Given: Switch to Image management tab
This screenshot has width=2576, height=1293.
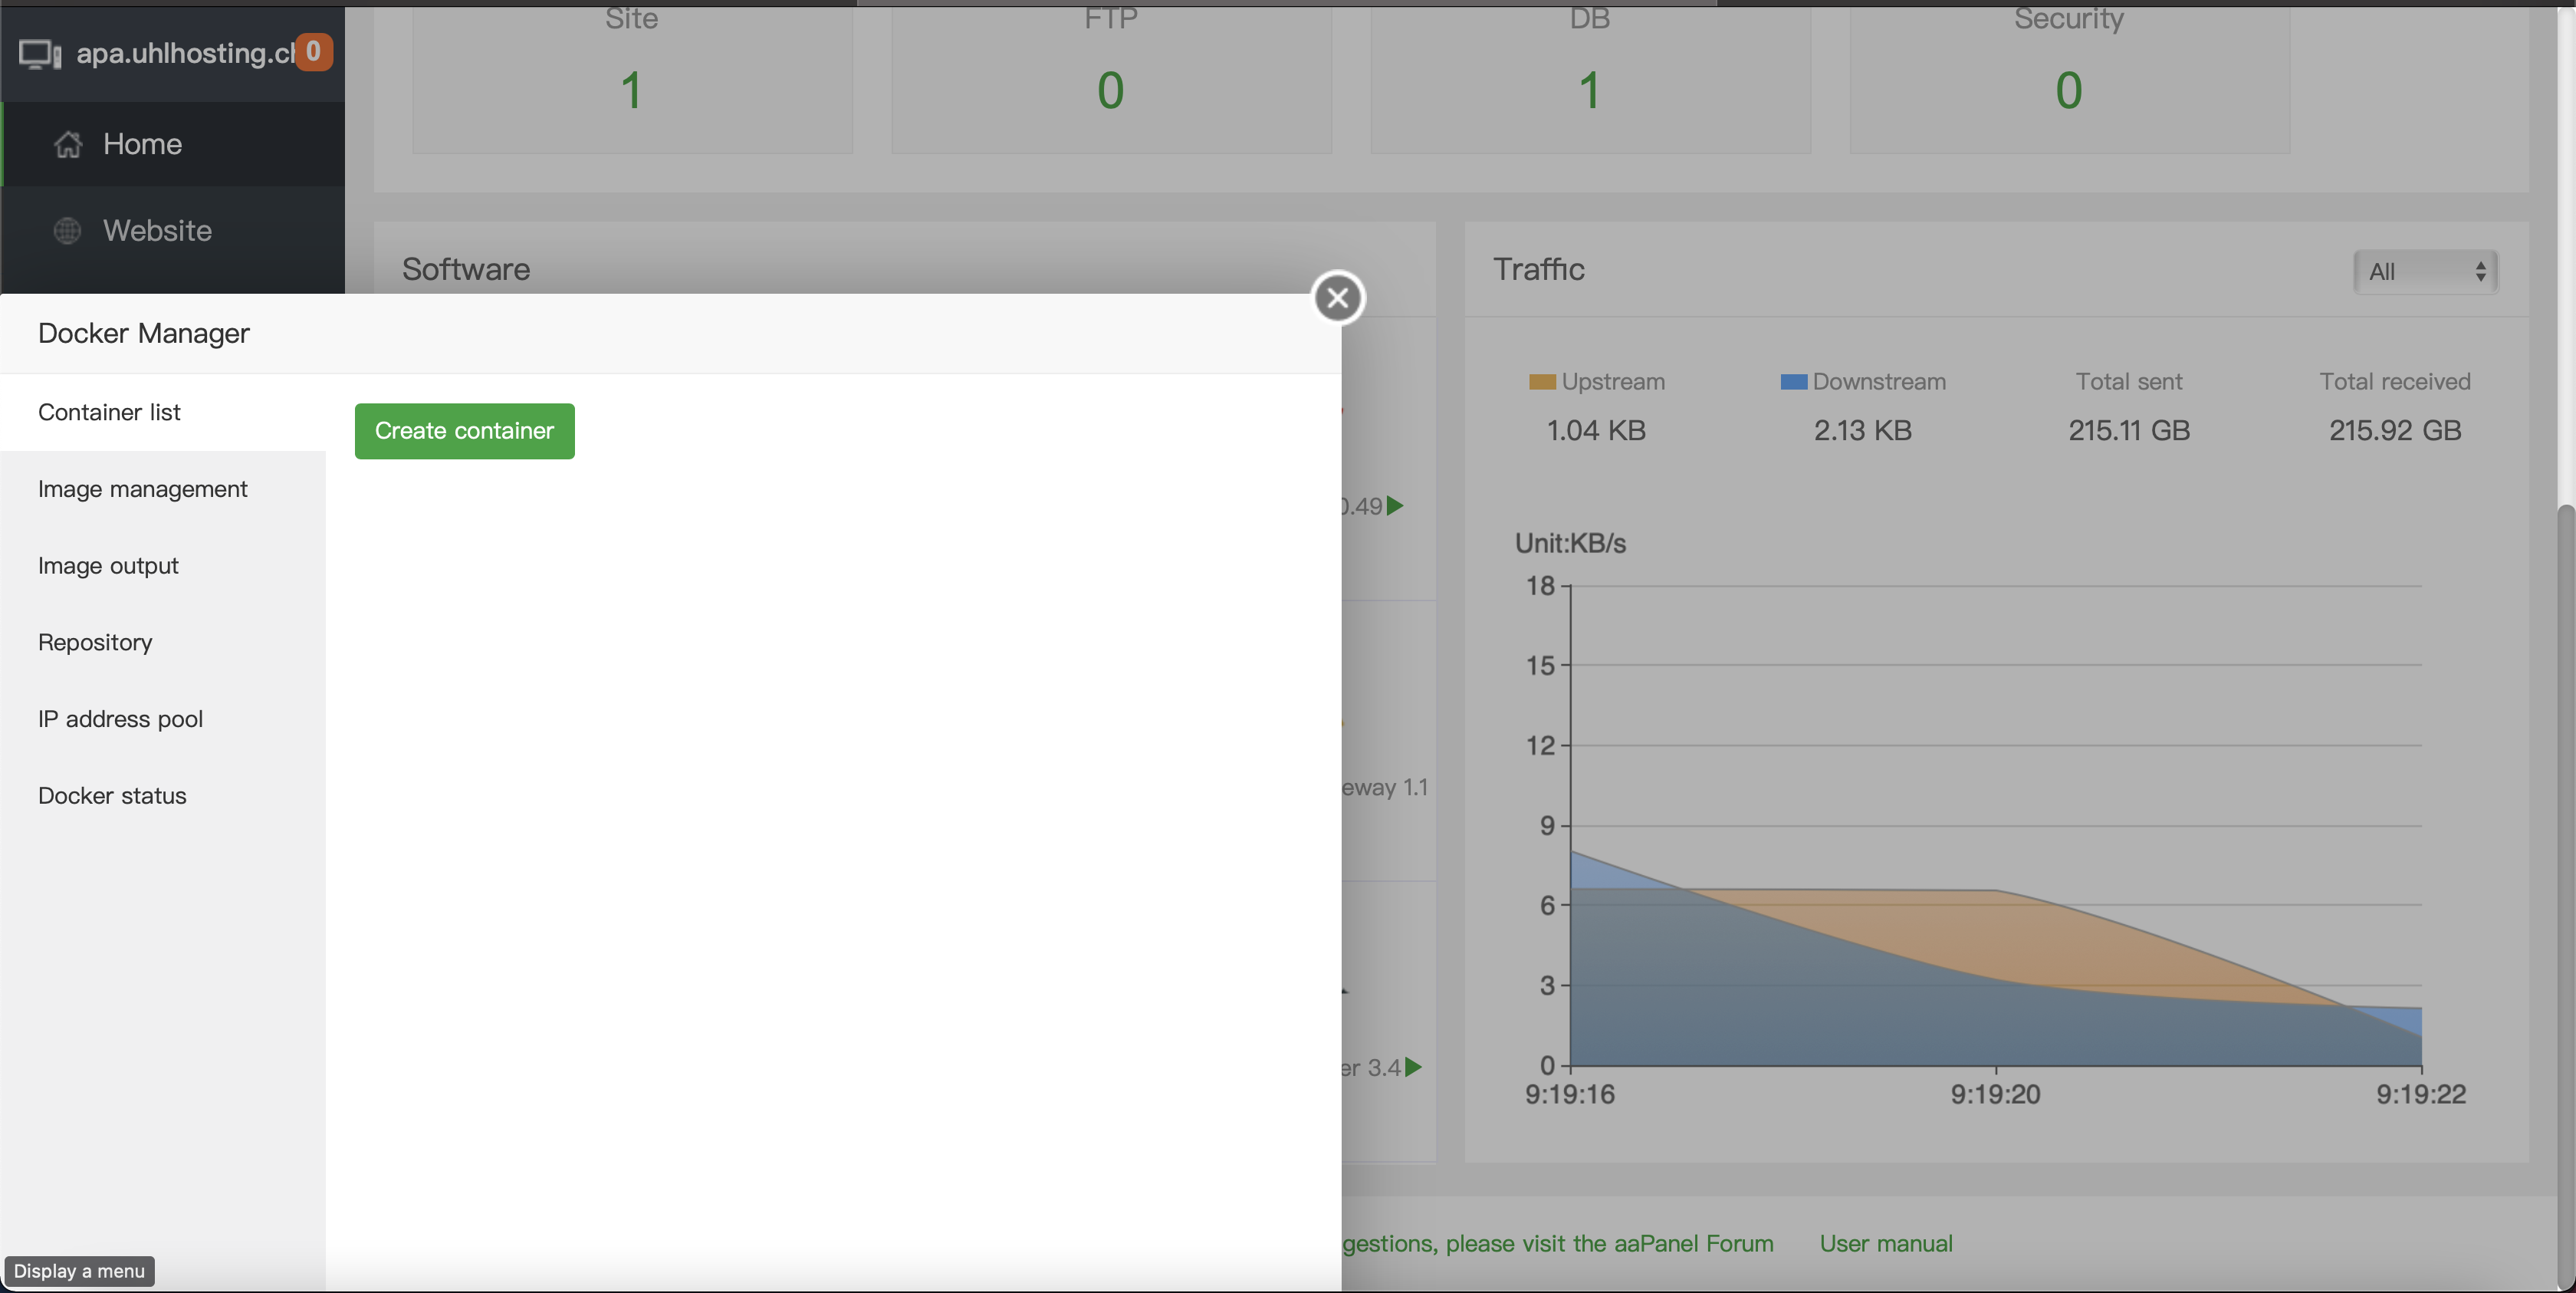Looking at the screenshot, I should (142, 489).
